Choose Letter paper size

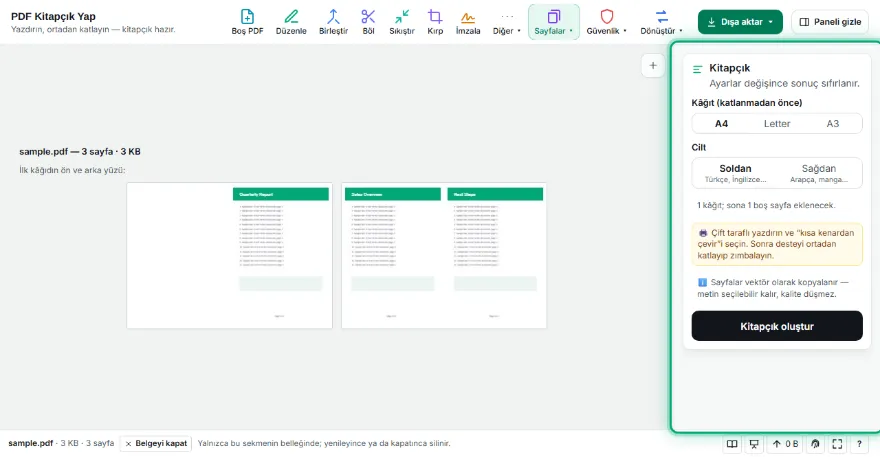pos(777,124)
